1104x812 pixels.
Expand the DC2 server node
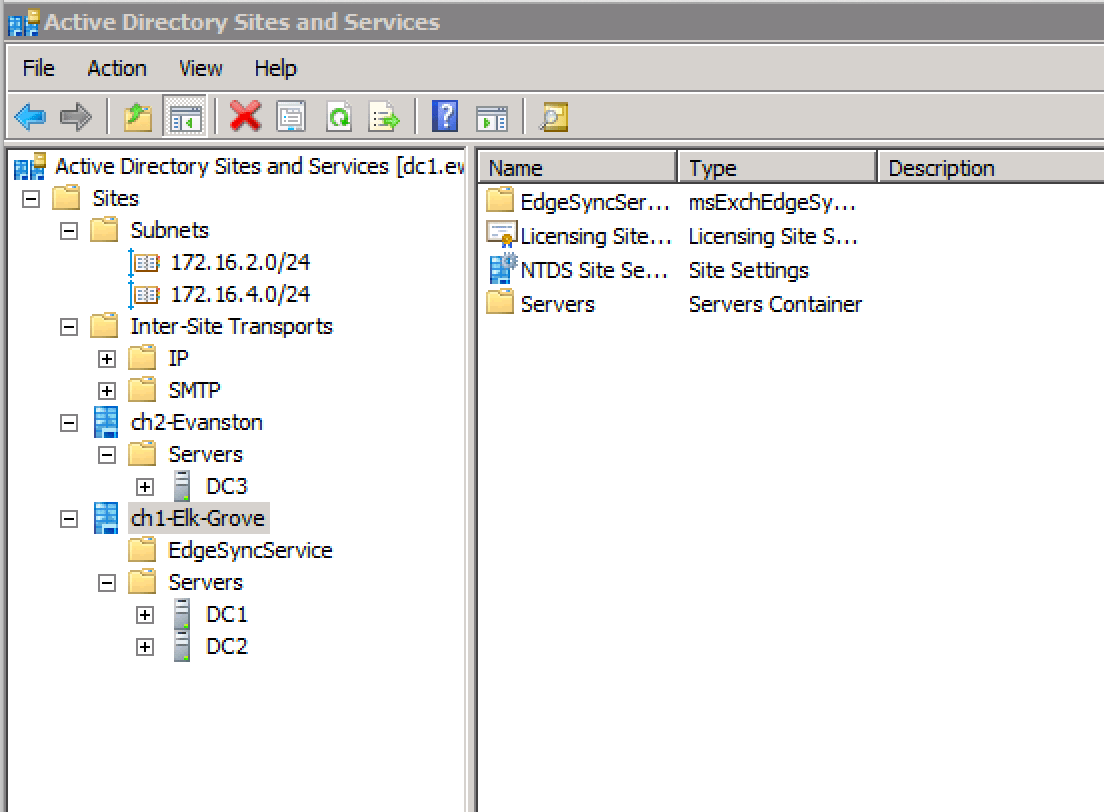coord(145,647)
